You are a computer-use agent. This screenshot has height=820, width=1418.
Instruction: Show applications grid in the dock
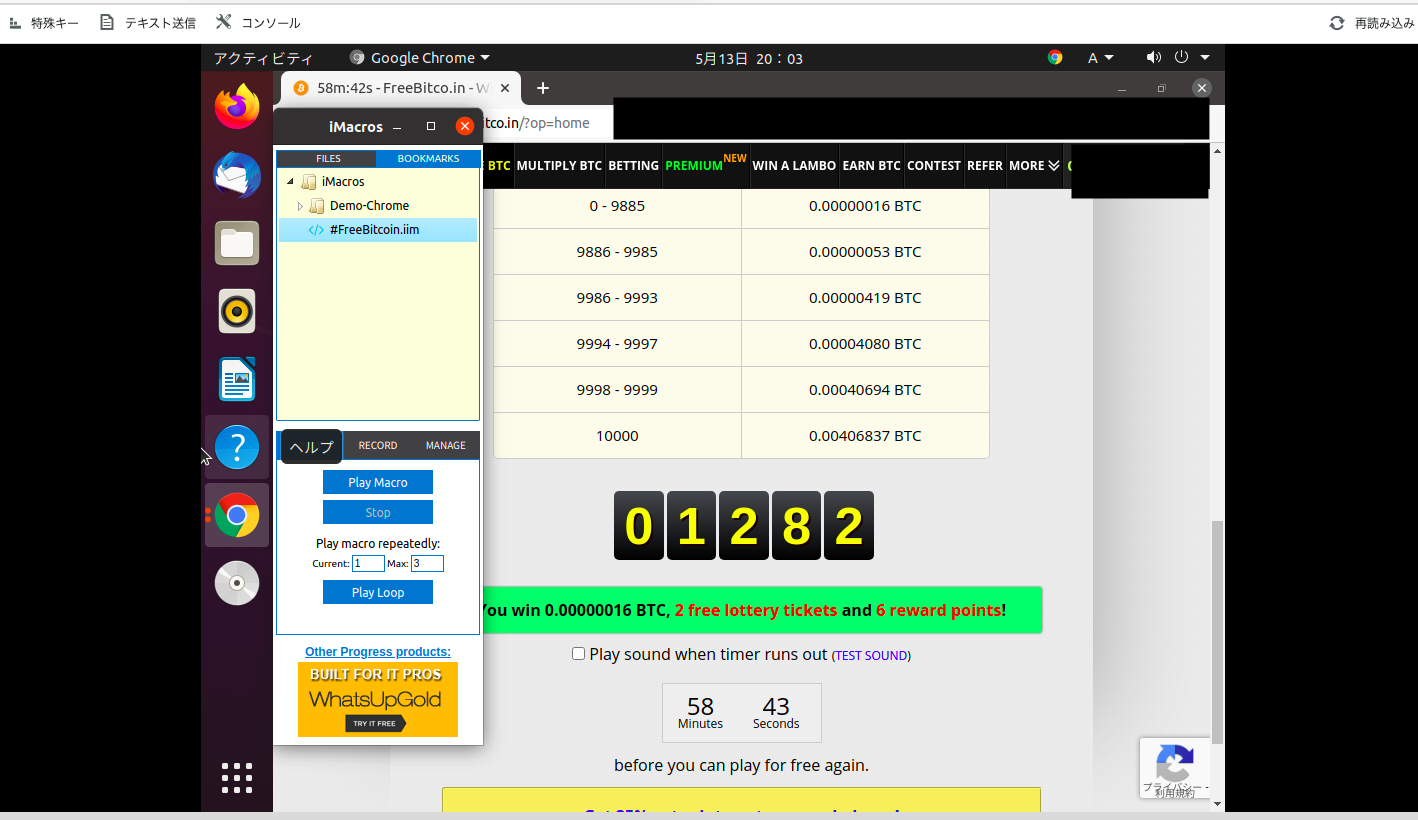[237, 777]
